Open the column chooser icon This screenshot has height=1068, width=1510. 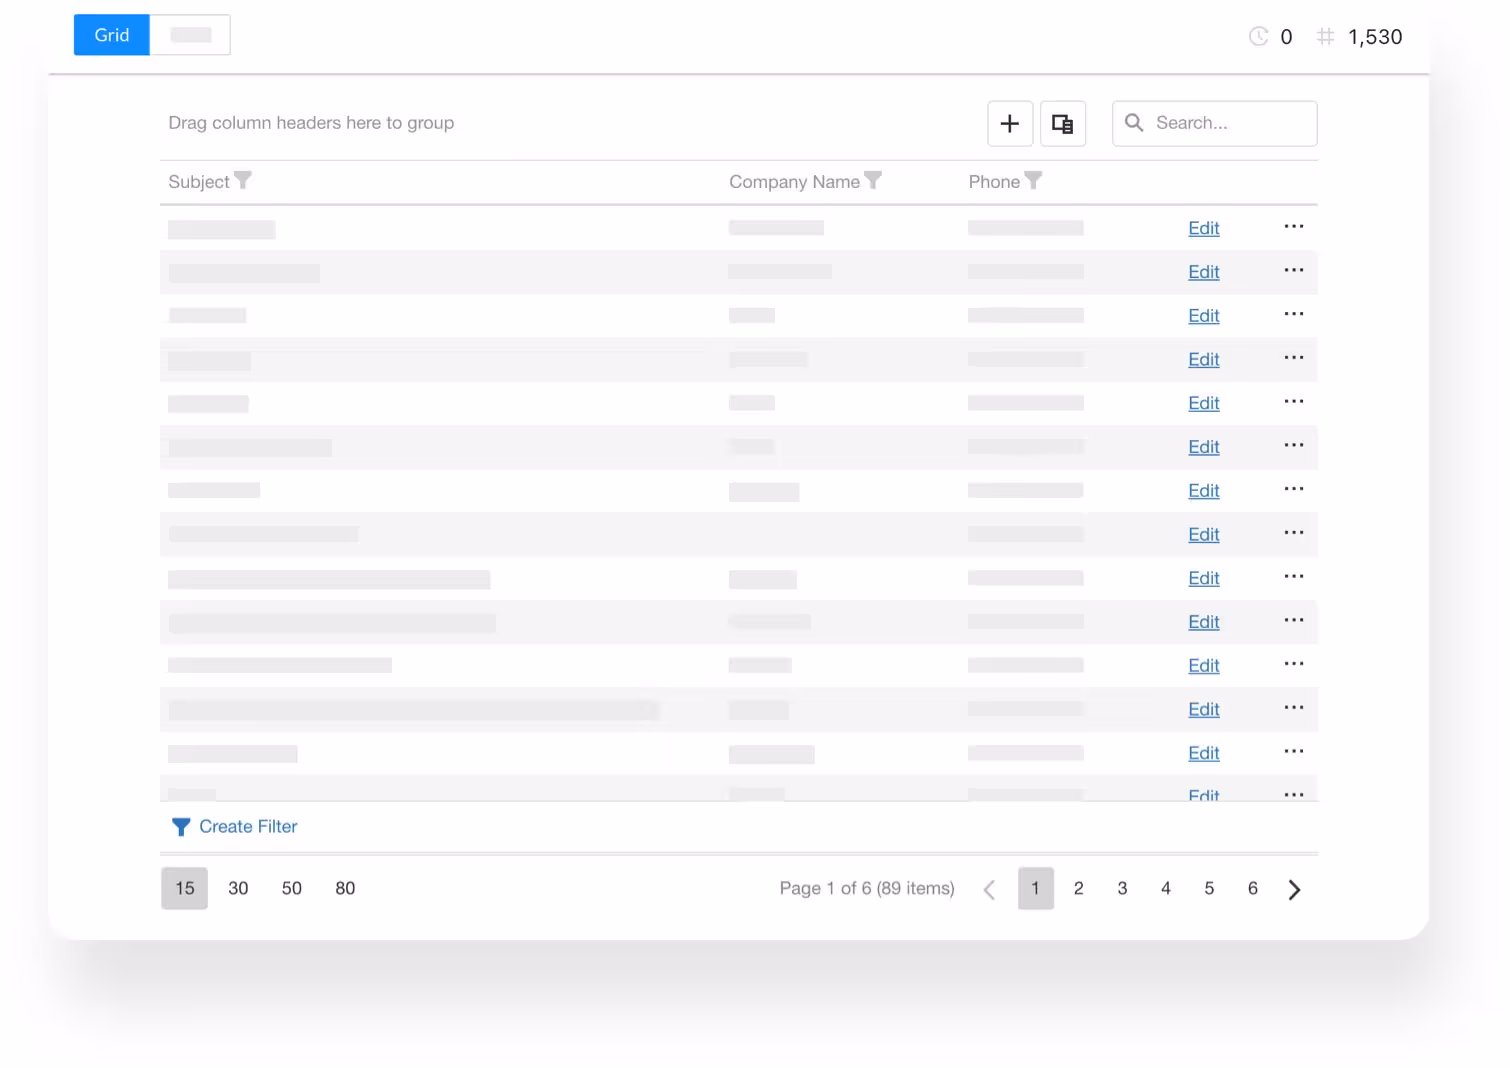click(1062, 123)
